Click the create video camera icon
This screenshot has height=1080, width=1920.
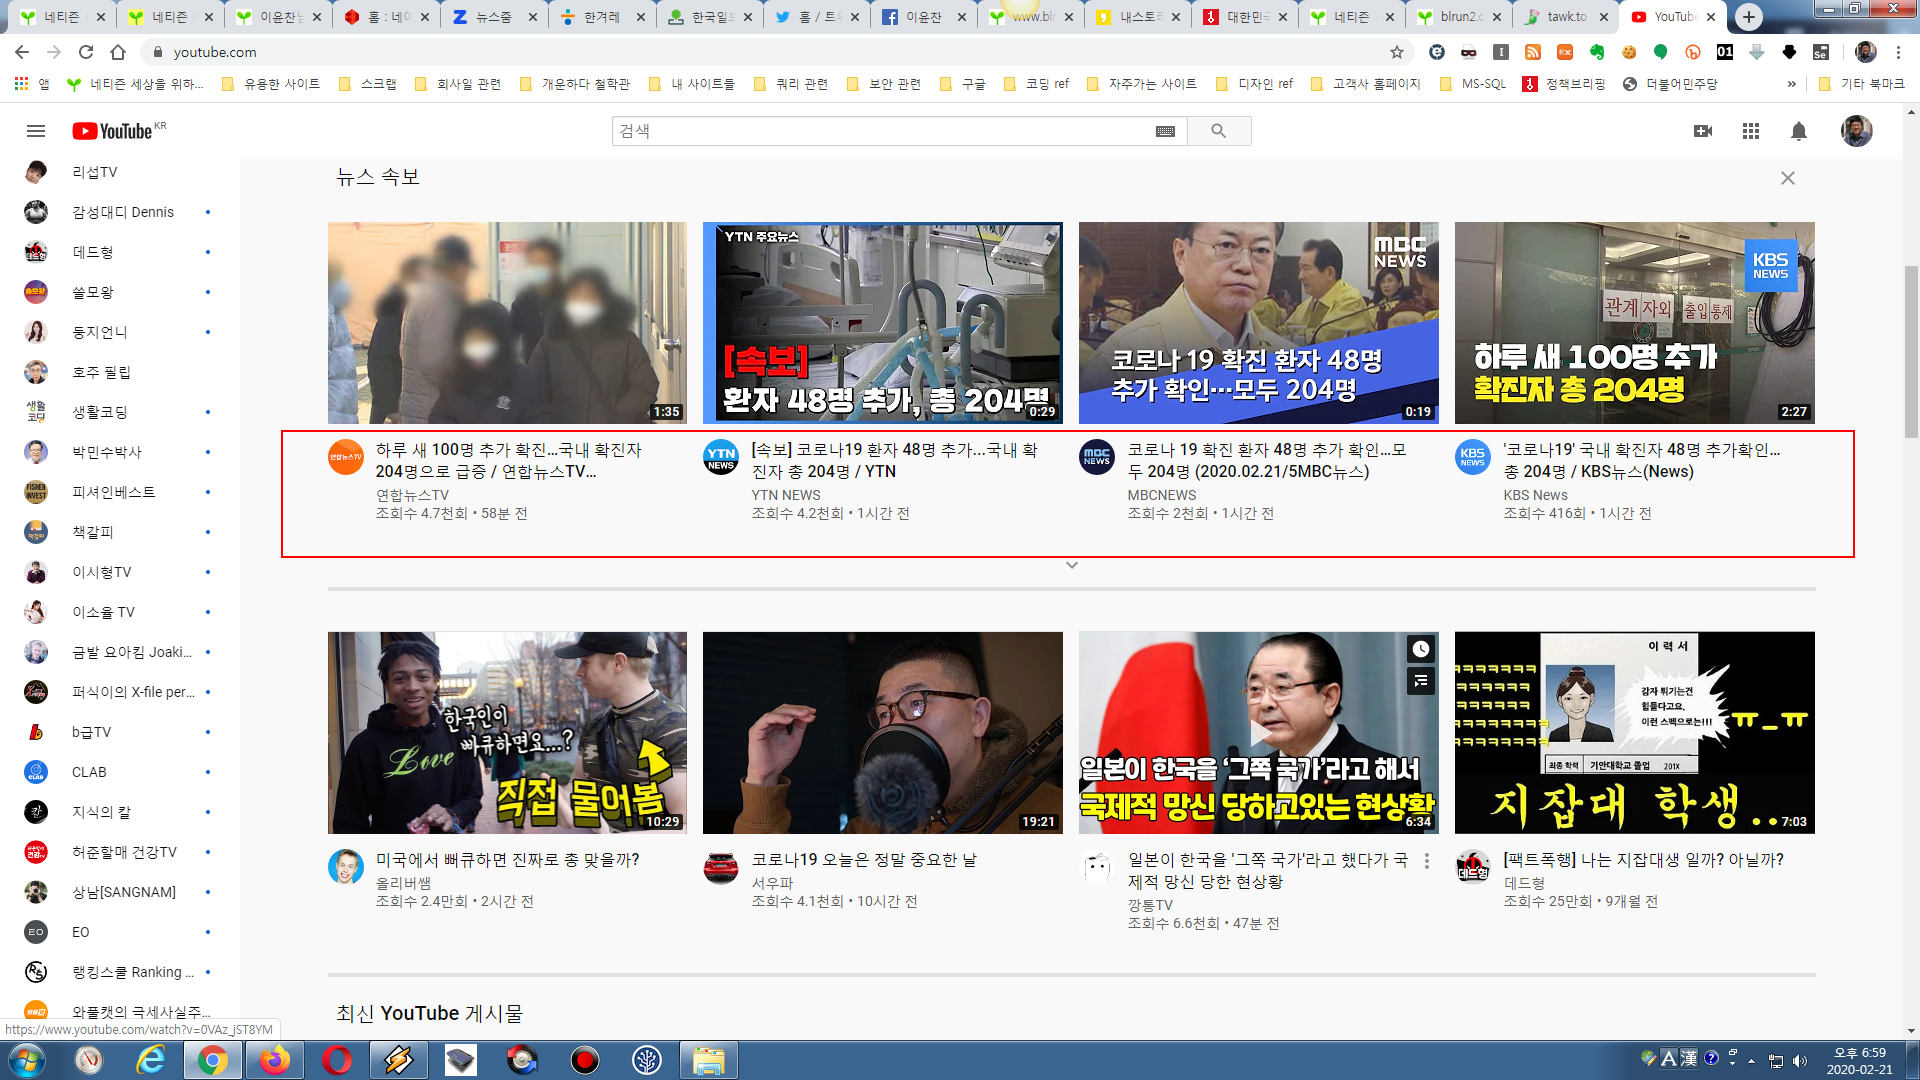click(1703, 131)
